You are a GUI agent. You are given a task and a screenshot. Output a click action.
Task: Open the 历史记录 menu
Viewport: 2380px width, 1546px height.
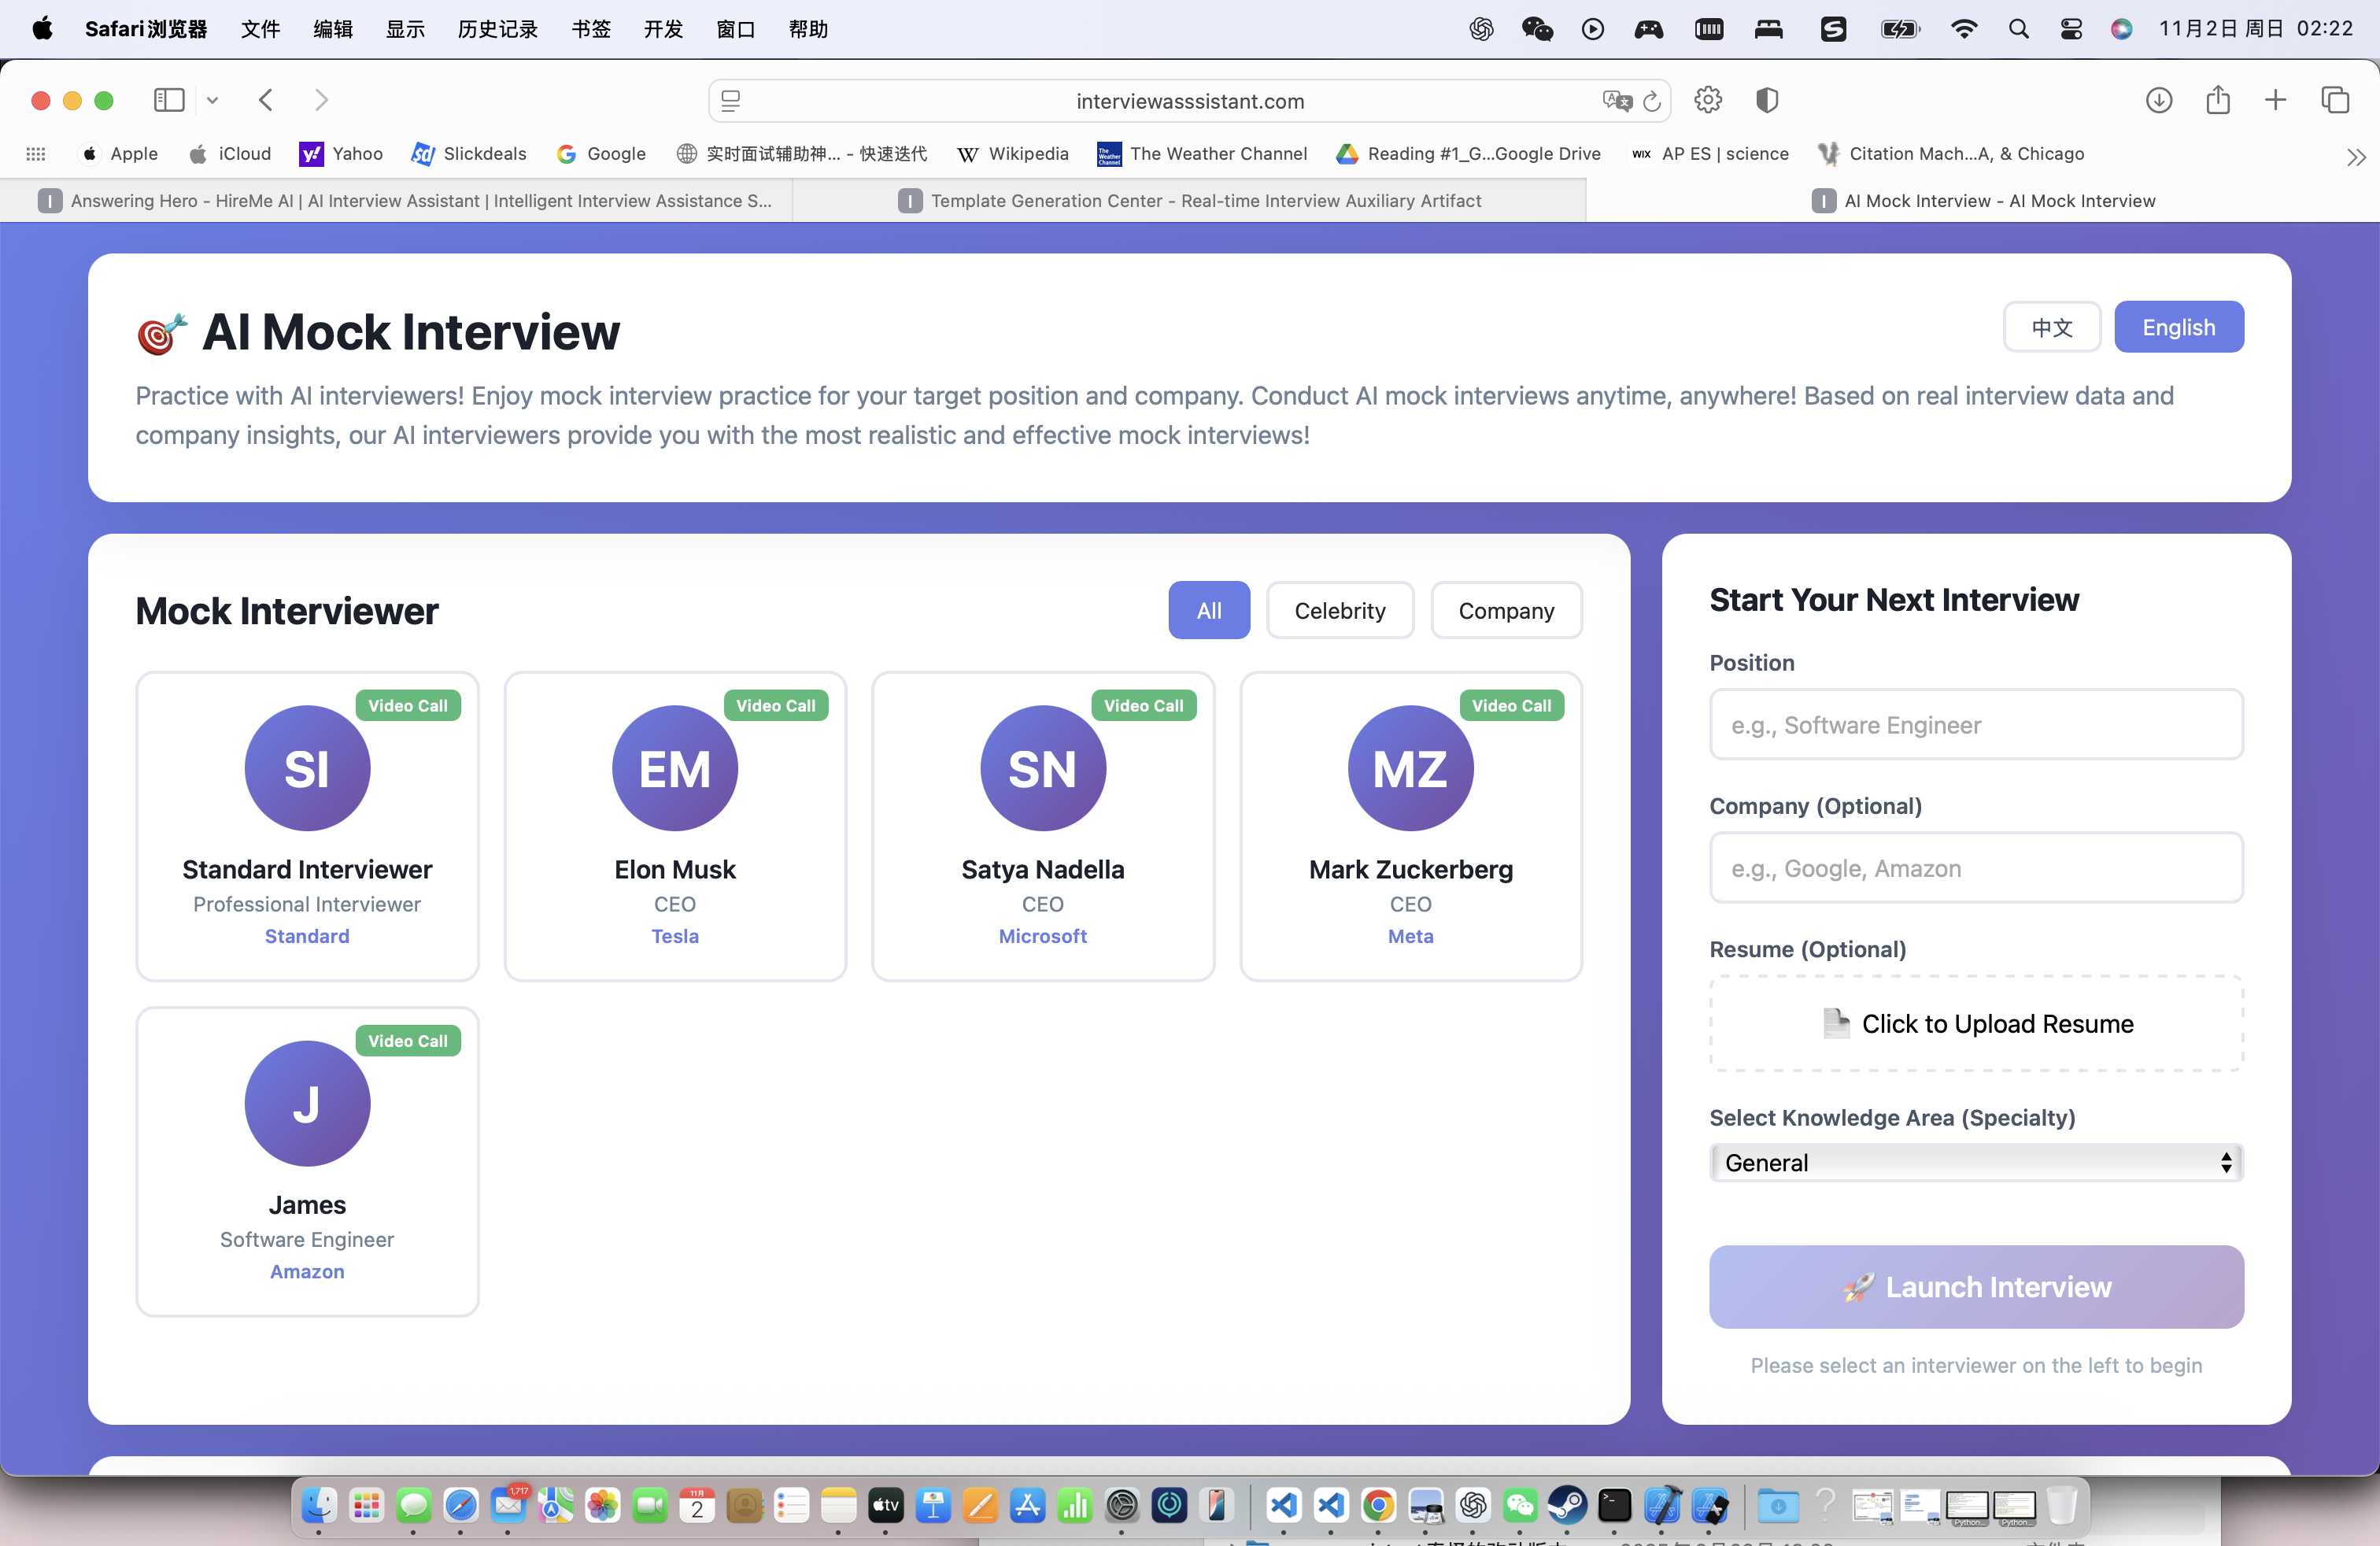coord(497,29)
